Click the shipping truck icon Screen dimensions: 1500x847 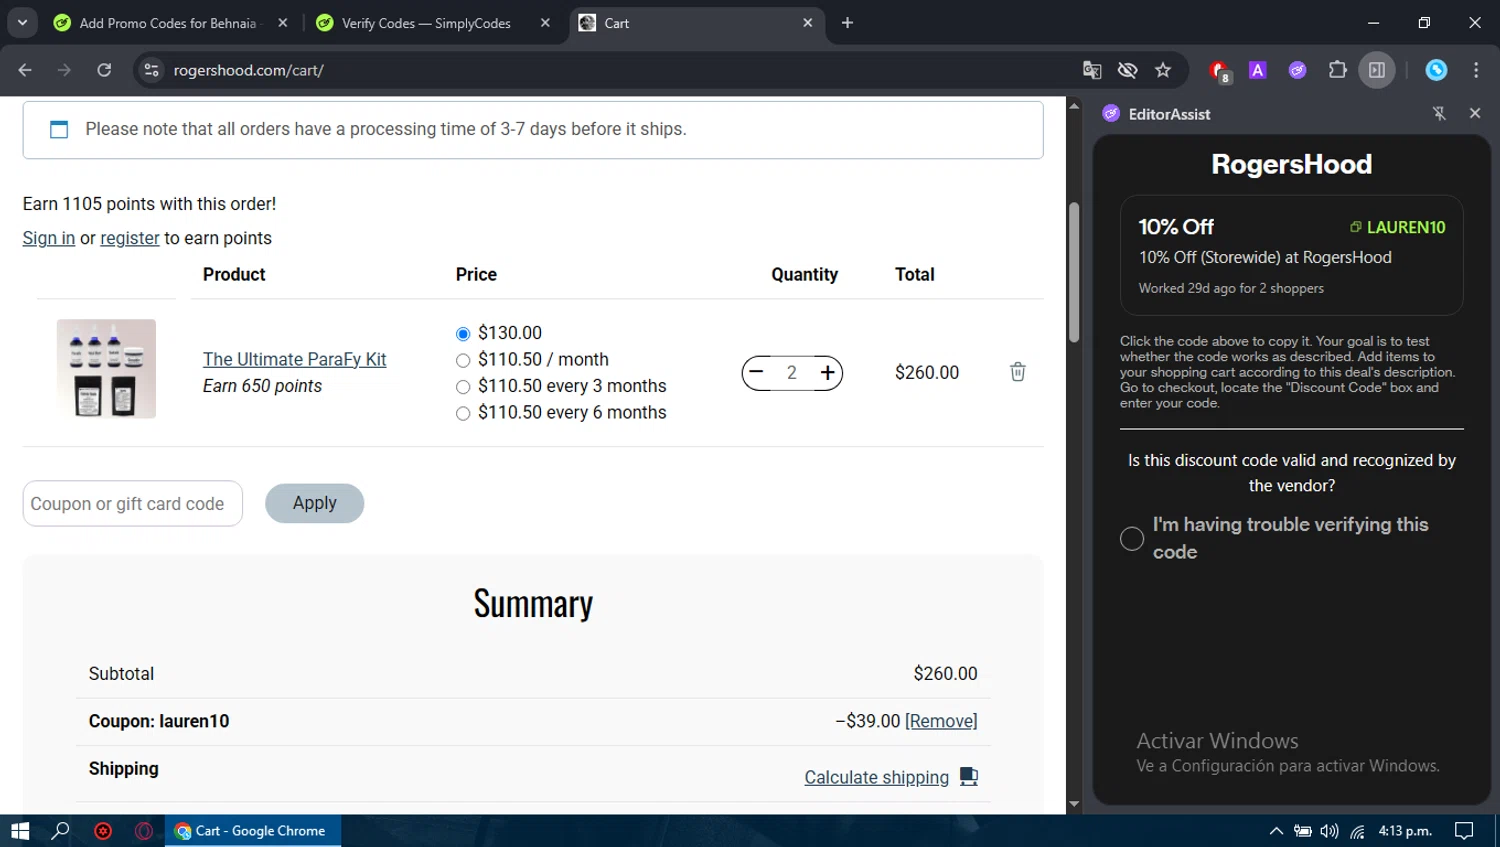click(x=969, y=776)
